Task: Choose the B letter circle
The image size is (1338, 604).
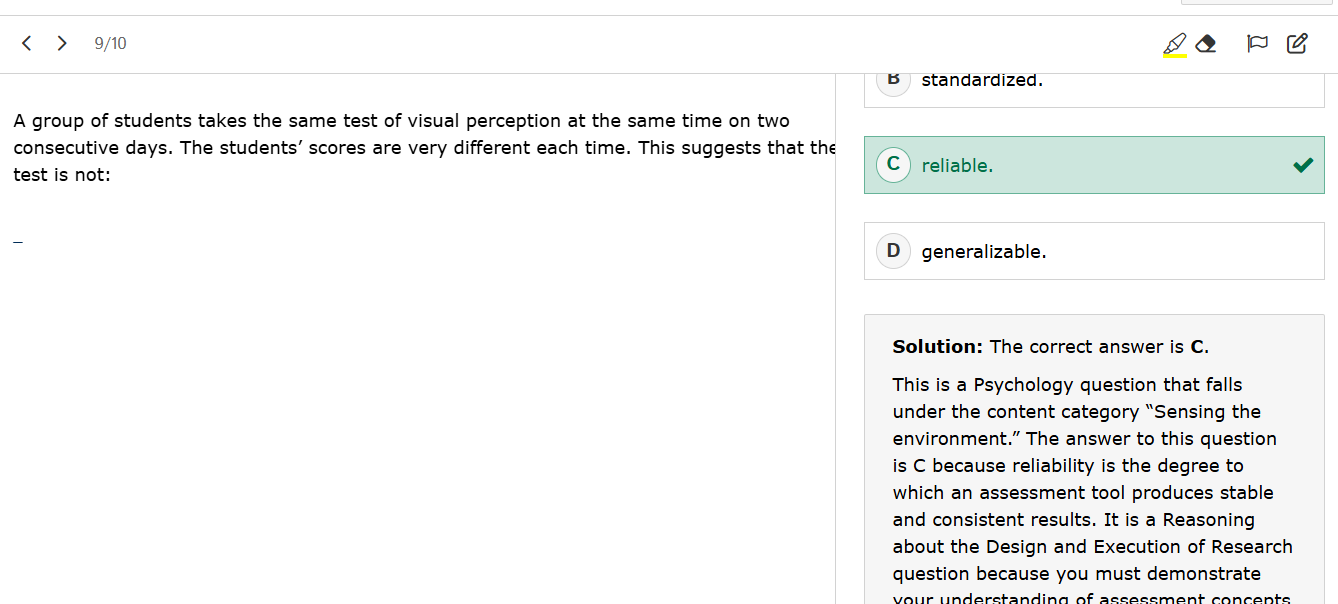Action: click(x=893, y=80)
